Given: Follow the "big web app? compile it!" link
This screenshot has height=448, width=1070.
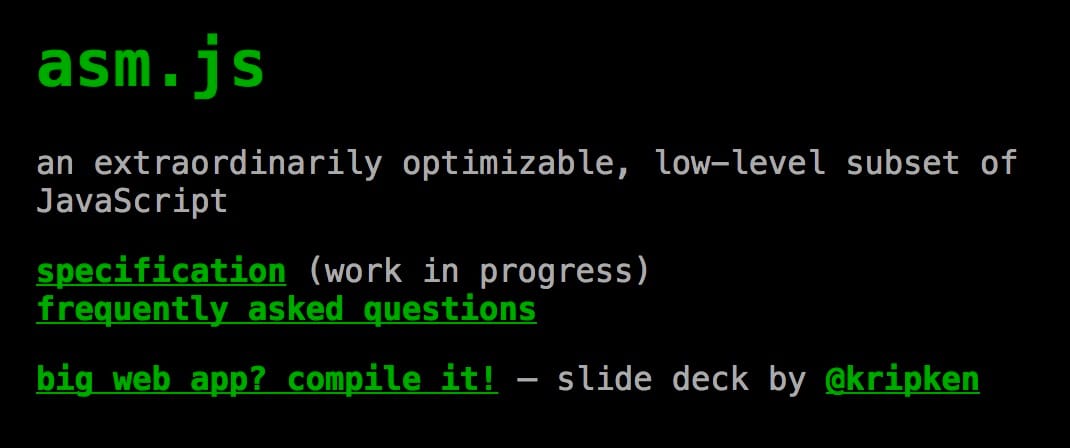Looking at the screenshot, I should tap(267, 379).
